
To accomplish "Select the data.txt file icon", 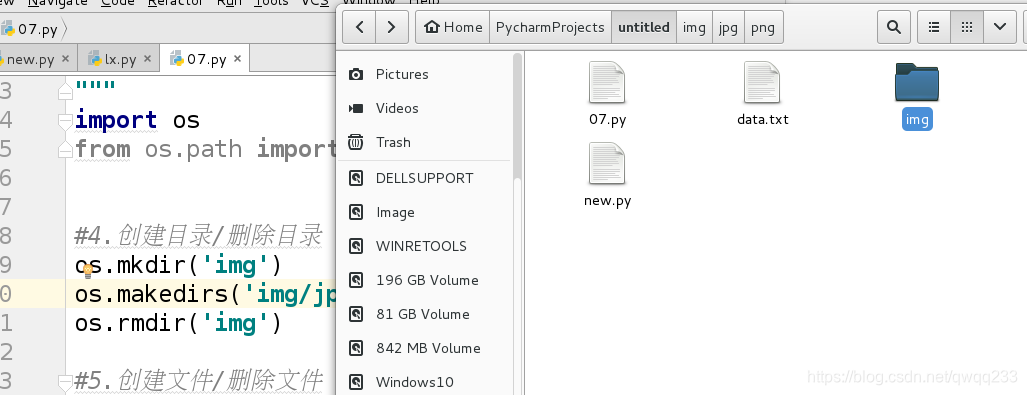I will (762, 82).
